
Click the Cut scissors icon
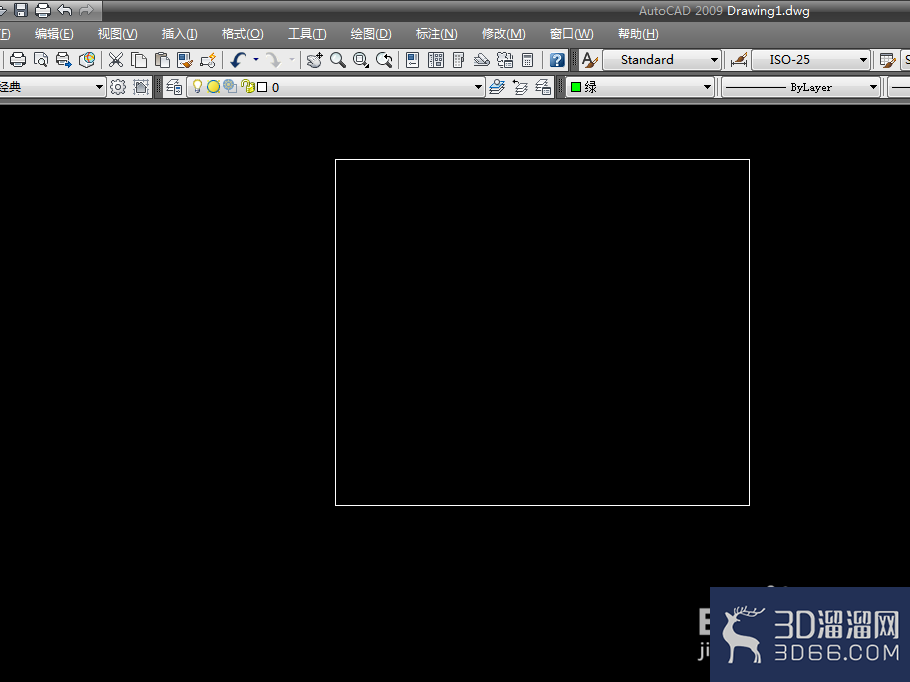[116, 60]
